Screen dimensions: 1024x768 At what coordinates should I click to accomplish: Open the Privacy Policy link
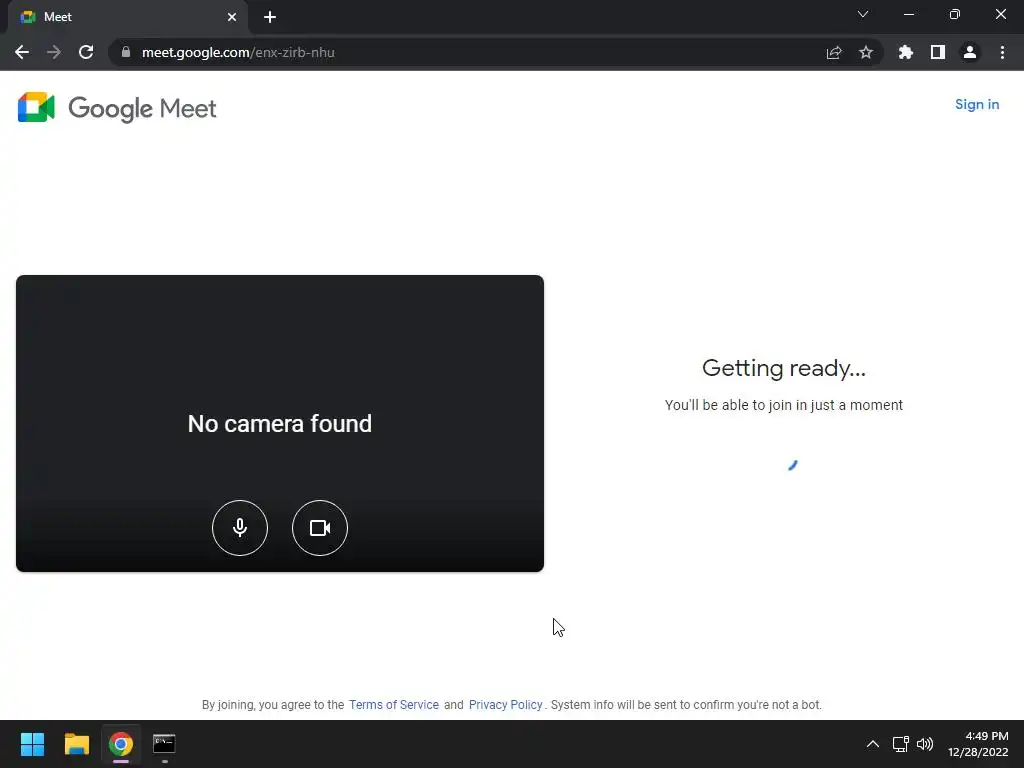click(505, 705)
